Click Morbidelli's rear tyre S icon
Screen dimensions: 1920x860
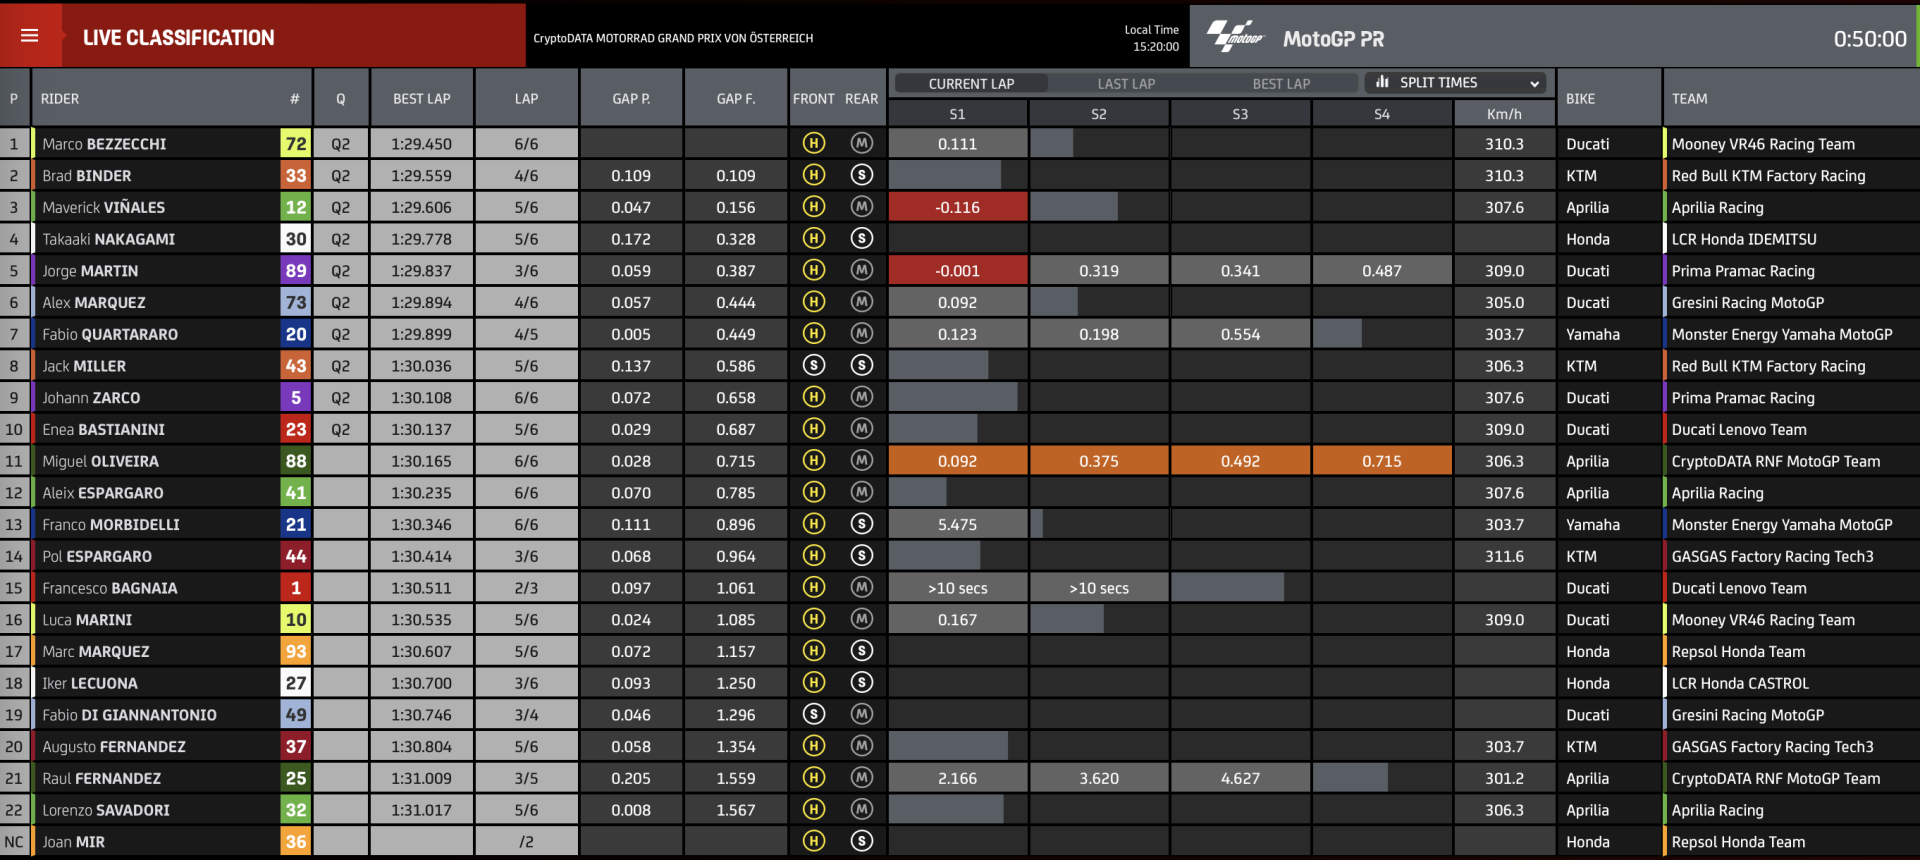(x=862, y=524)
